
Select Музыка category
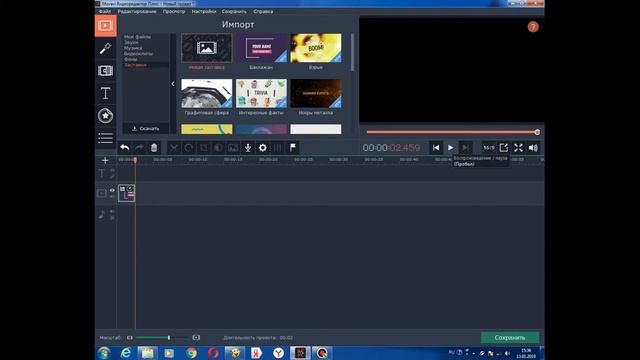pyautogui.click(x=133, y=48)
